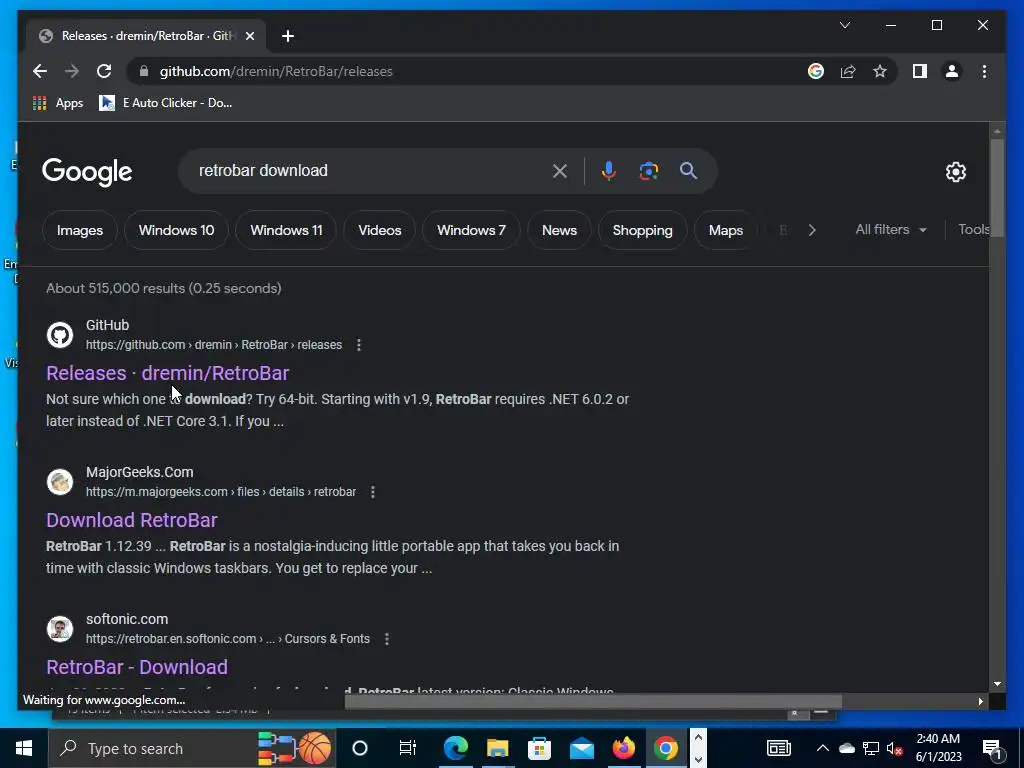
Task: Open the Apps bookmark shortcut
Action: click(x=57, y=103)
